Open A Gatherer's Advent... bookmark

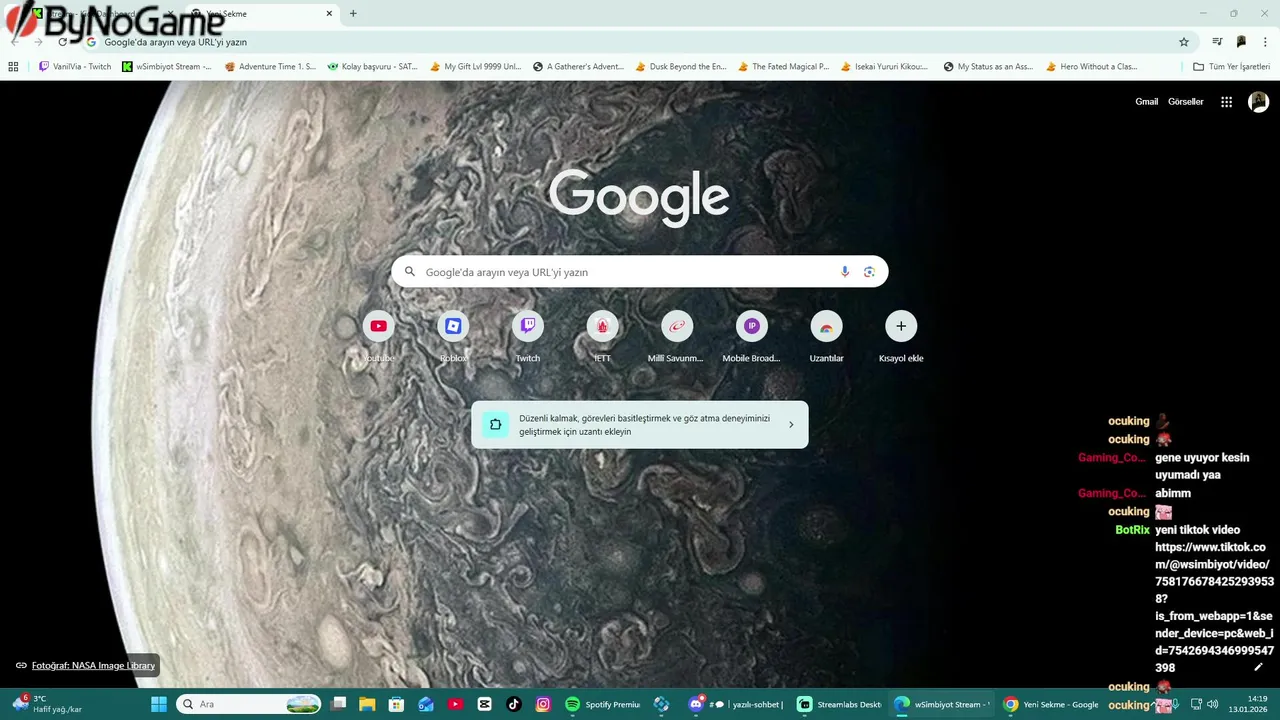coord(578,67)
